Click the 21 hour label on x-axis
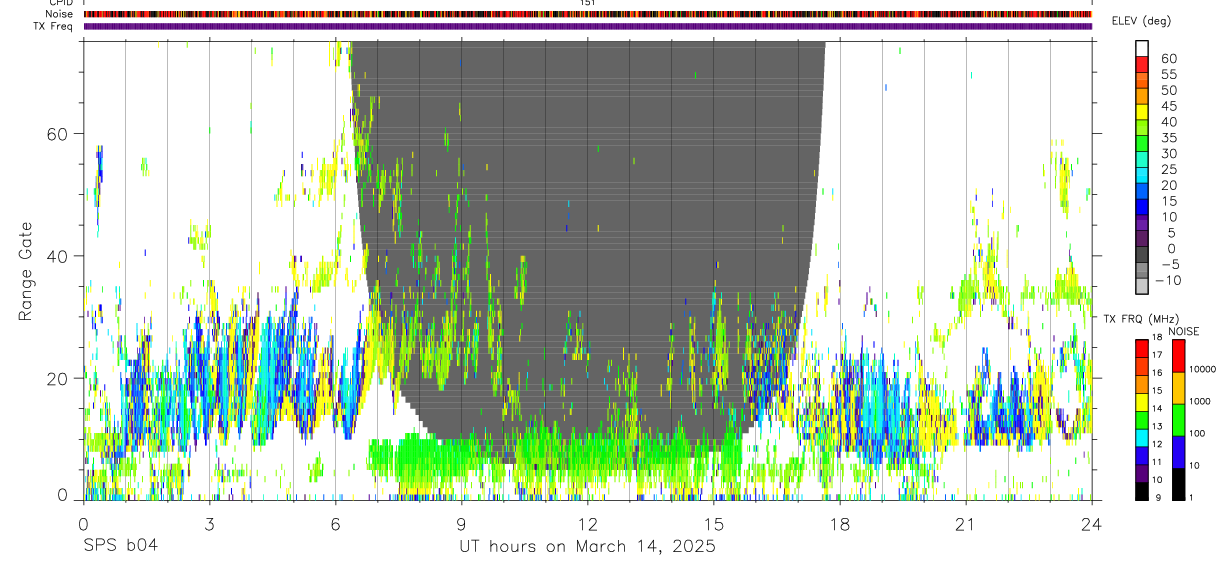Image resolution: width=1228 pixels, height=567 pixels. [966, 523]
